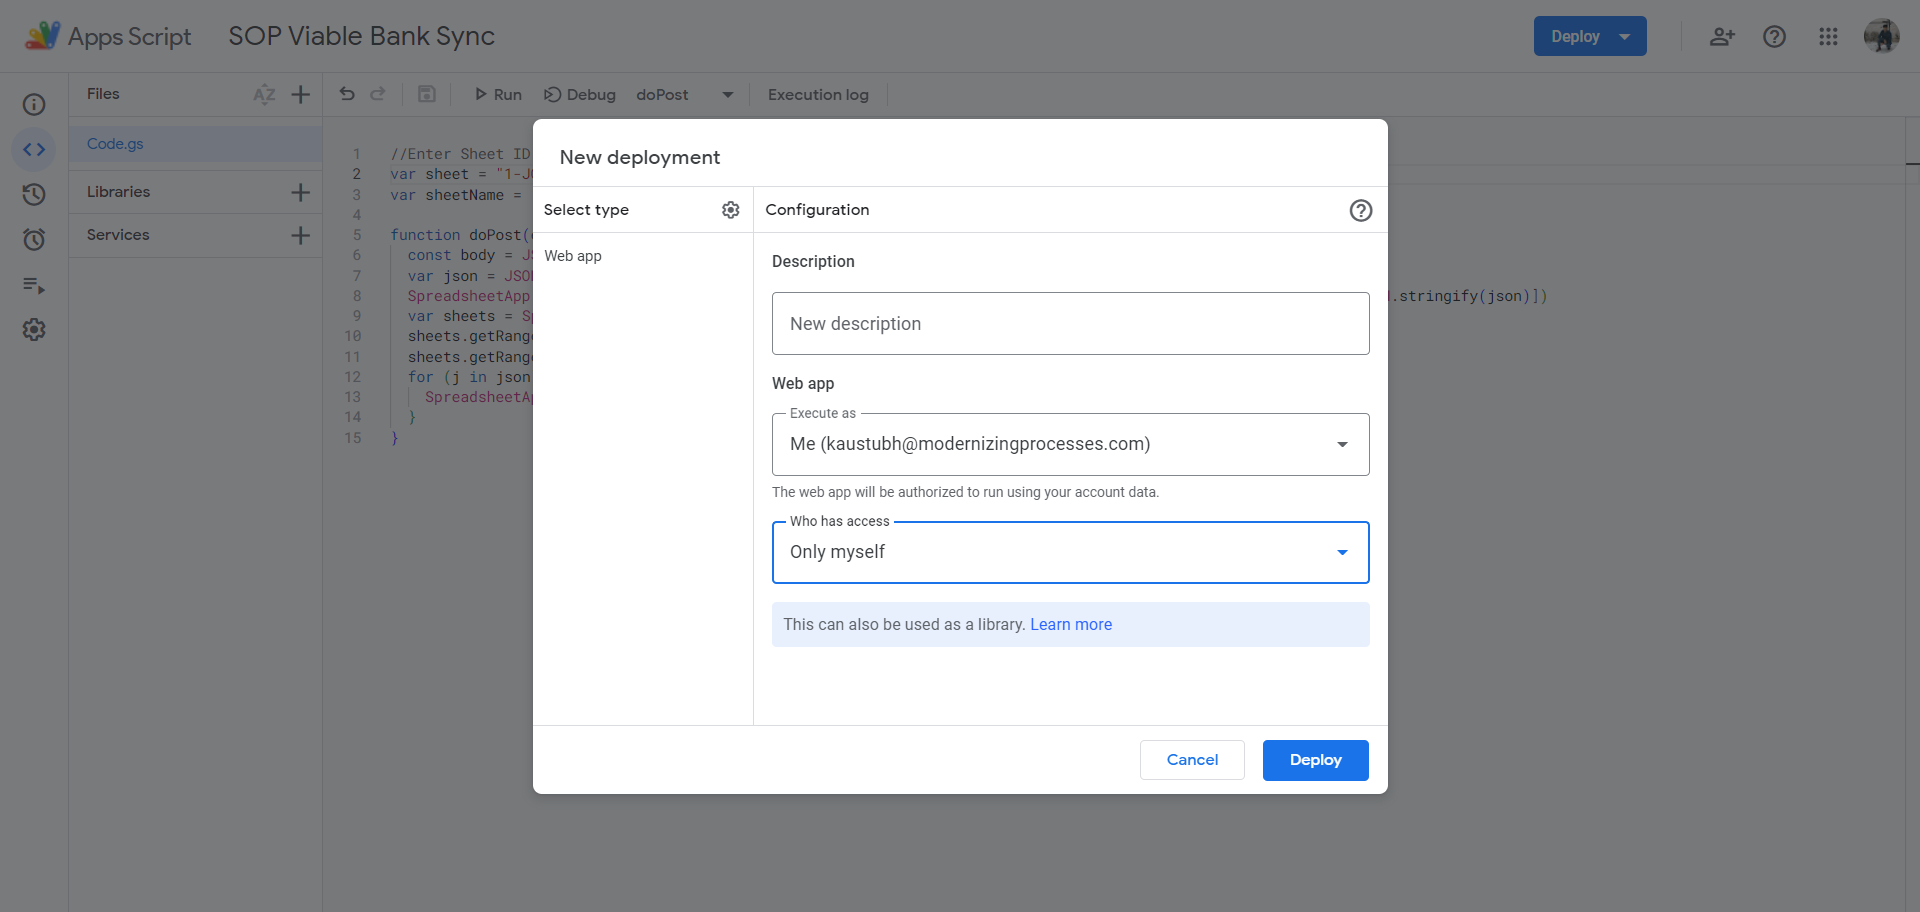This screenshot has width=1920, height=912.
Task: Add a library with plus icon
Action: tap(300, 192)
